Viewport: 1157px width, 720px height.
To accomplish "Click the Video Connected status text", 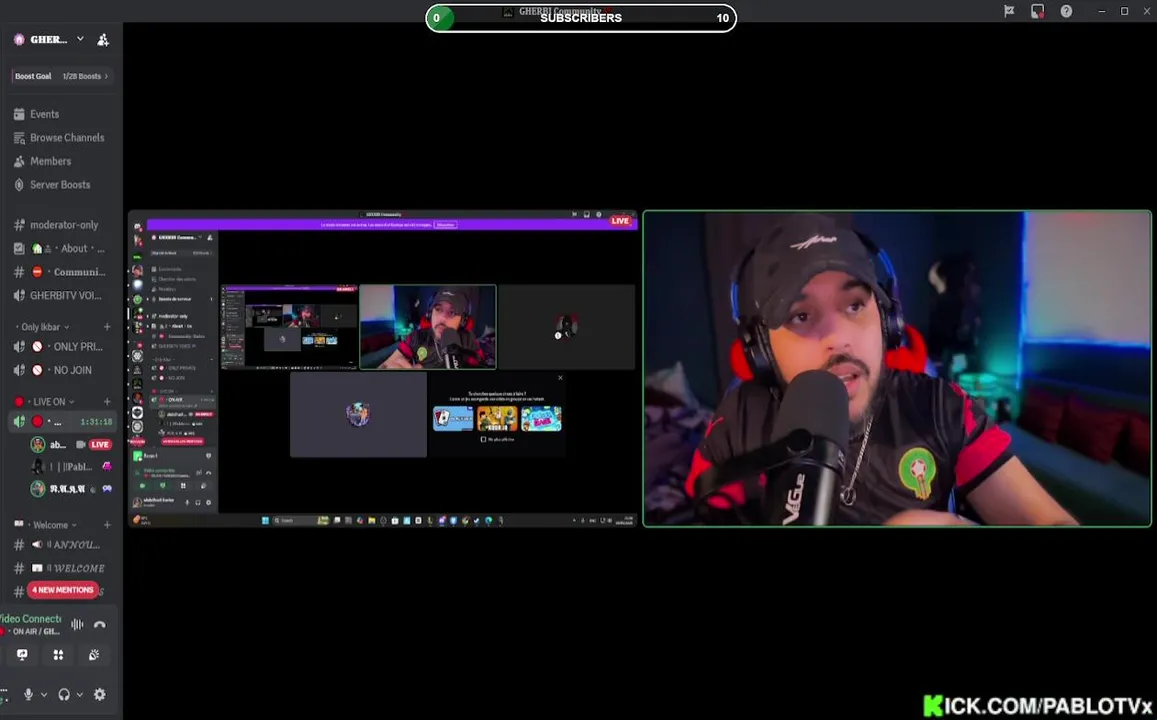I will point(31,619).
